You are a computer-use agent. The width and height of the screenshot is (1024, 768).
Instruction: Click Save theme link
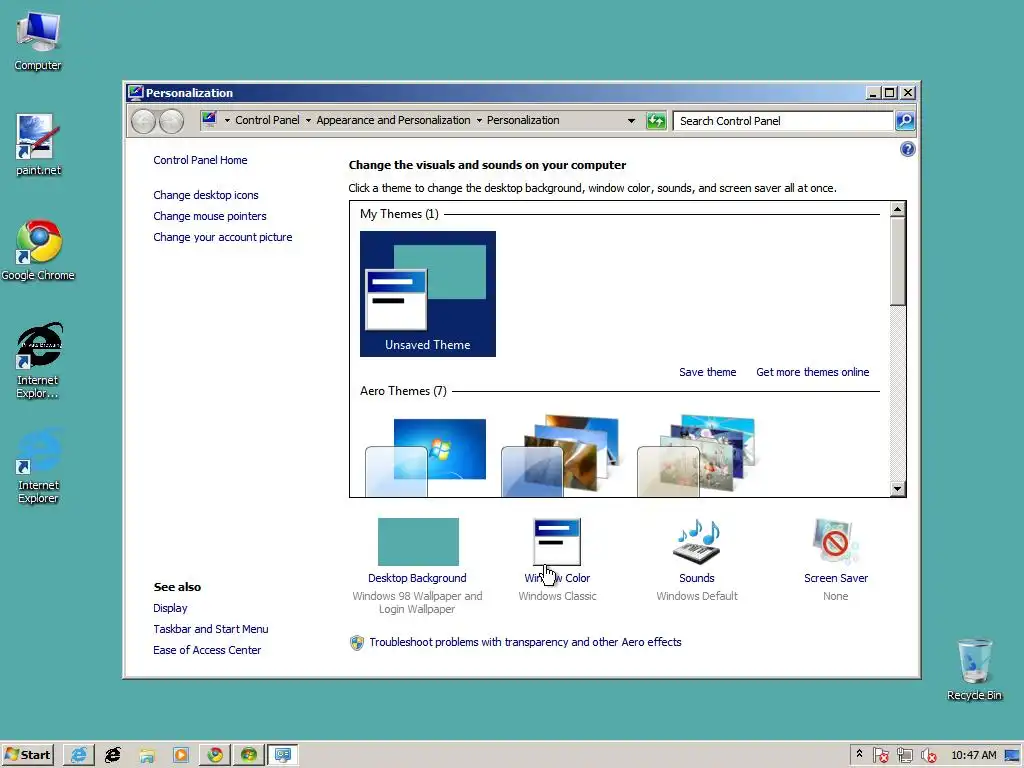707,372
